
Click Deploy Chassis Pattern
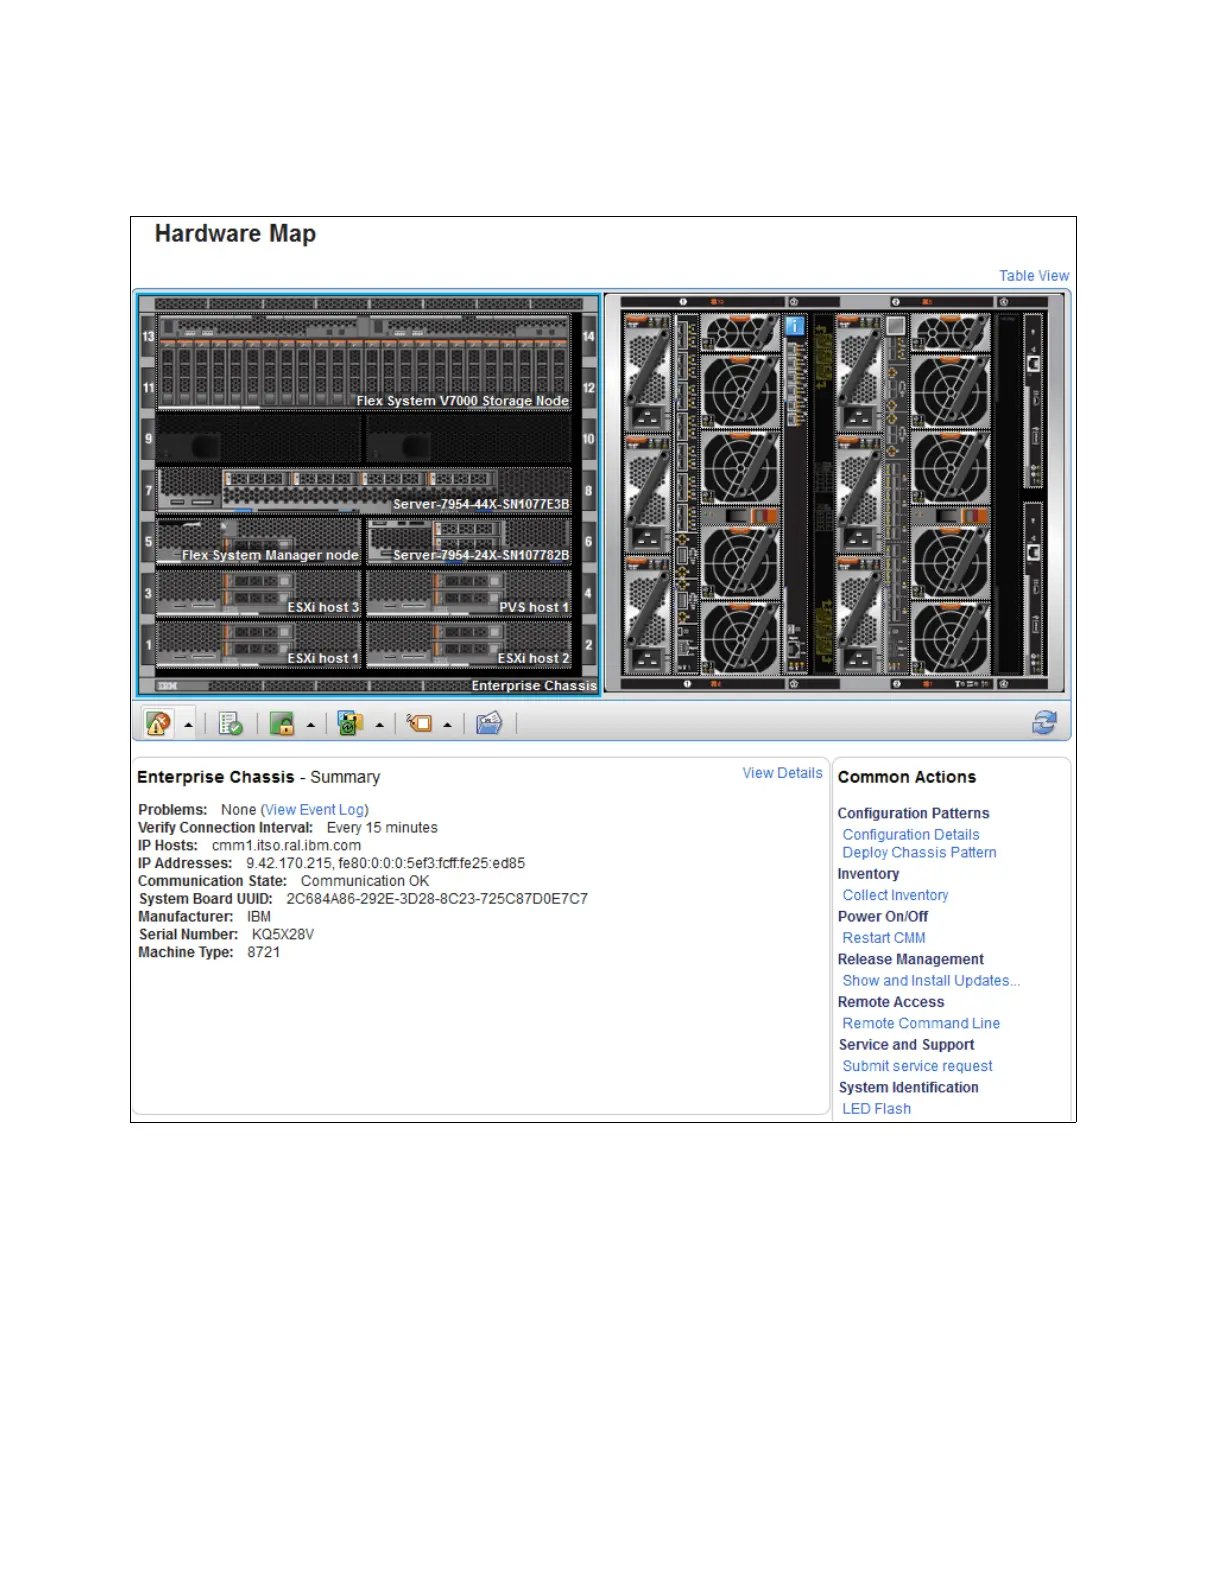point(919,853)
